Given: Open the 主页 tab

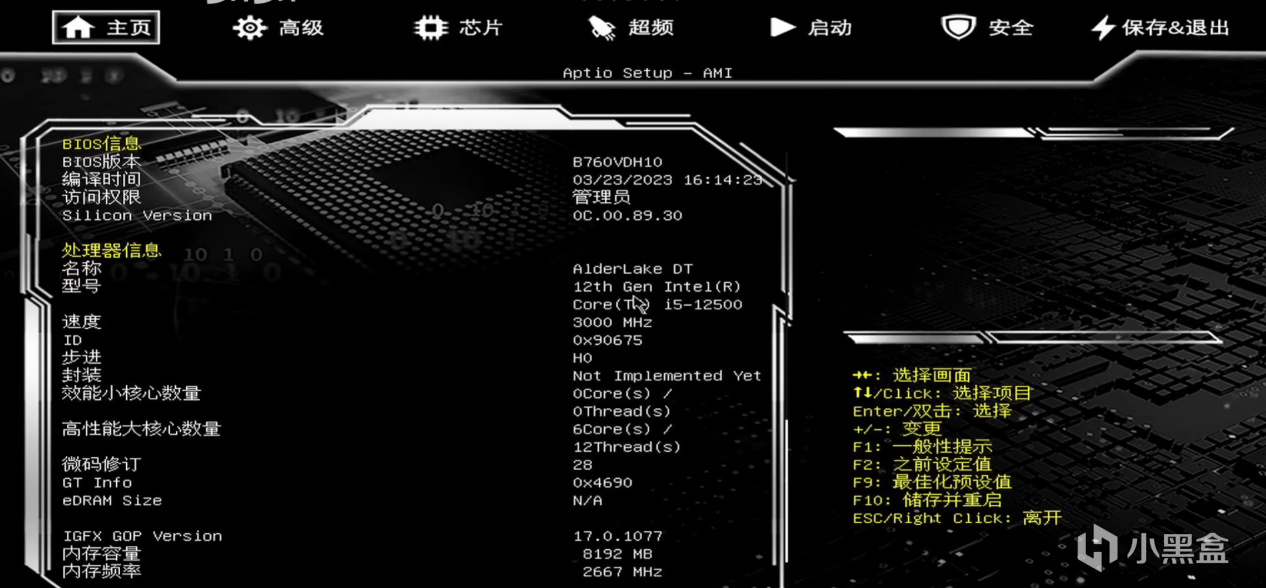Looking at the screenshot, I should 106,27.
